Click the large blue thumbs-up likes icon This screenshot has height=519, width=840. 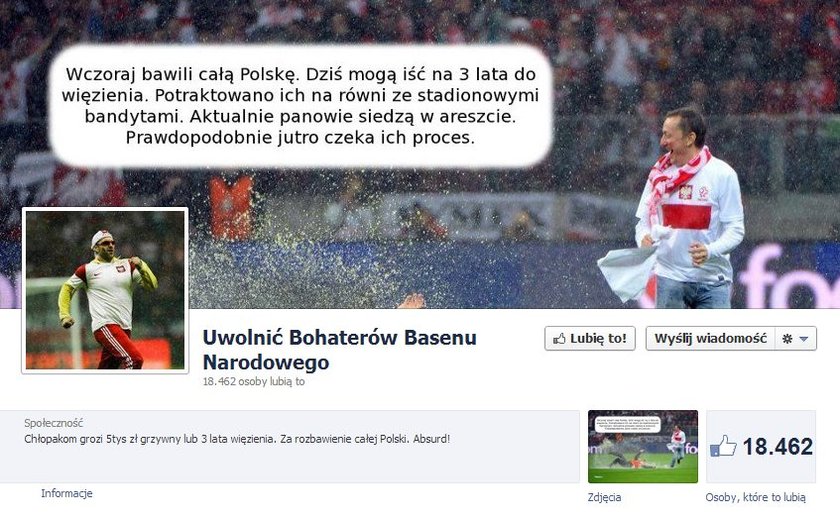pyautogui.click(x=723, y=446)
